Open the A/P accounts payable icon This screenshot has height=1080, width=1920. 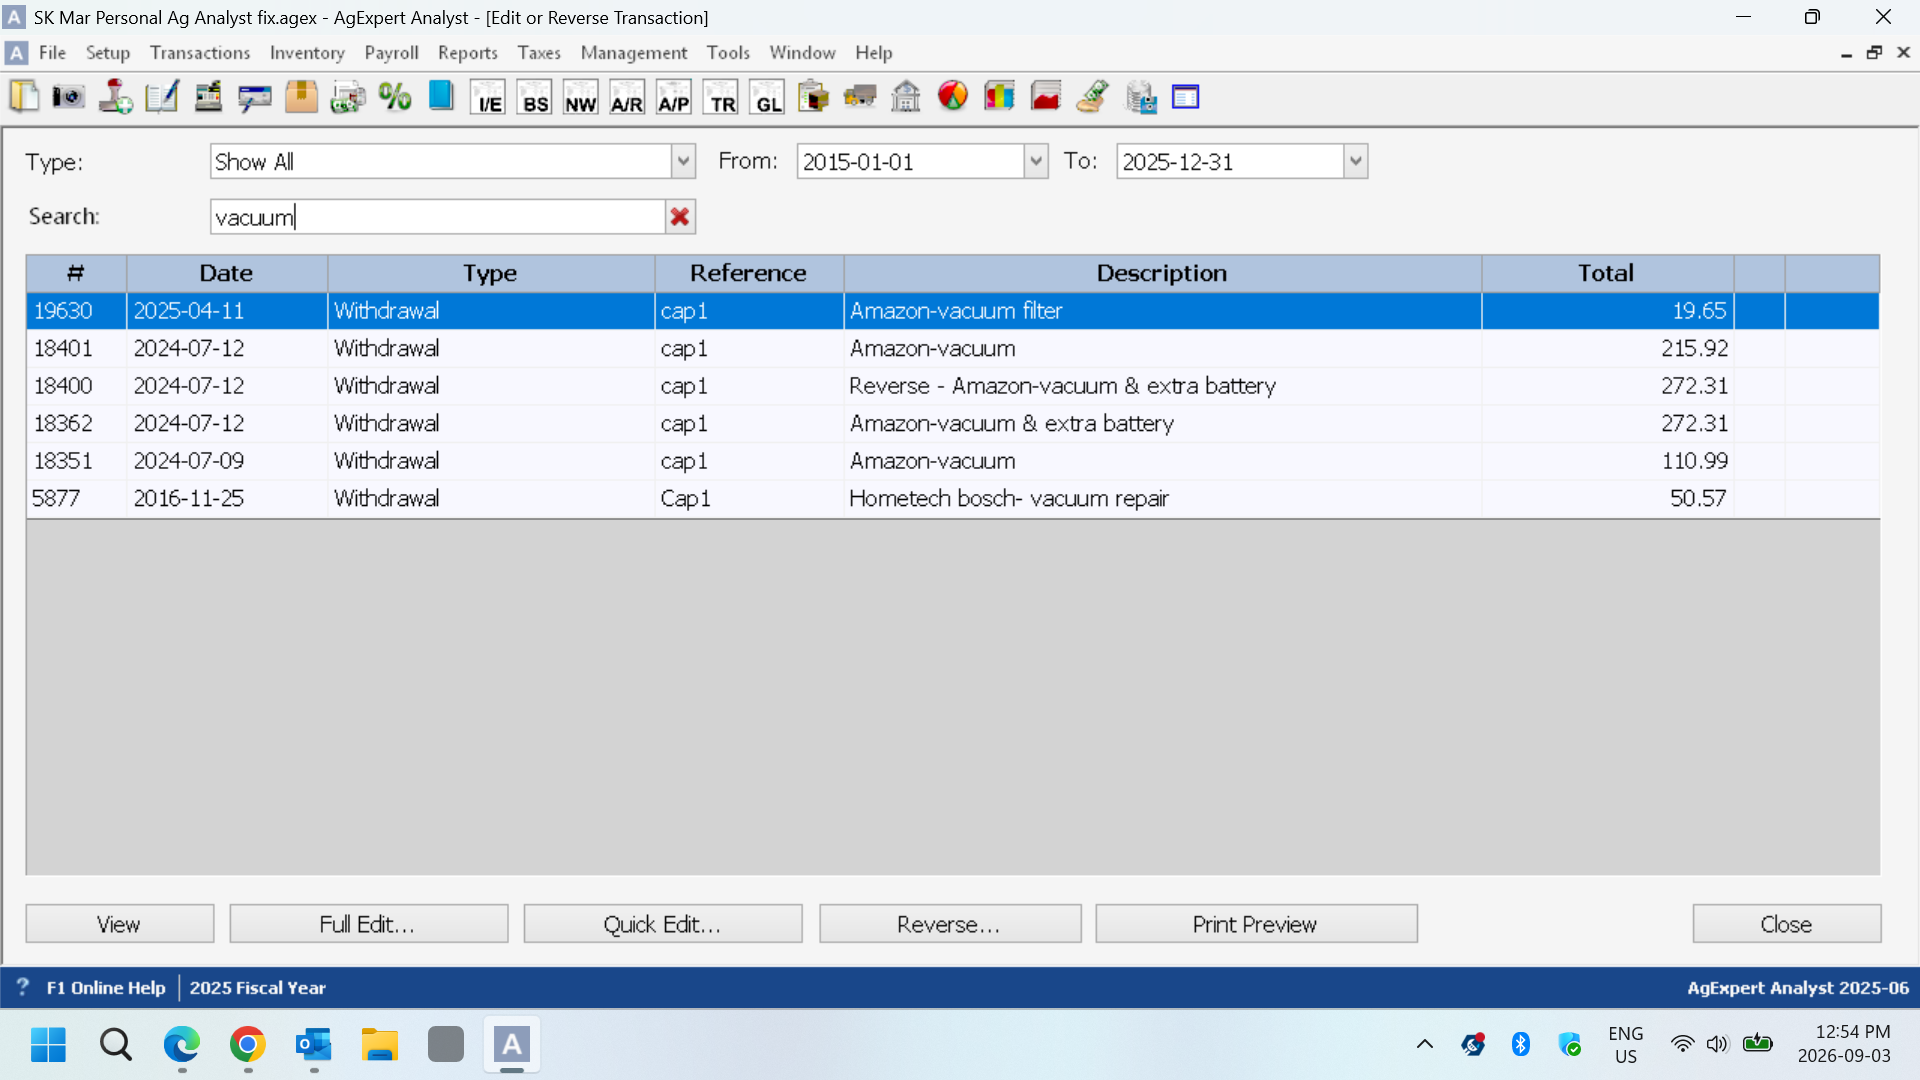click(x=674, y=97)
